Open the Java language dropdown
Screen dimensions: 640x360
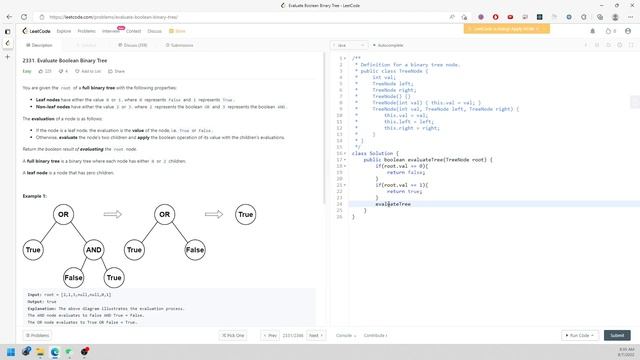click(349, 45)
